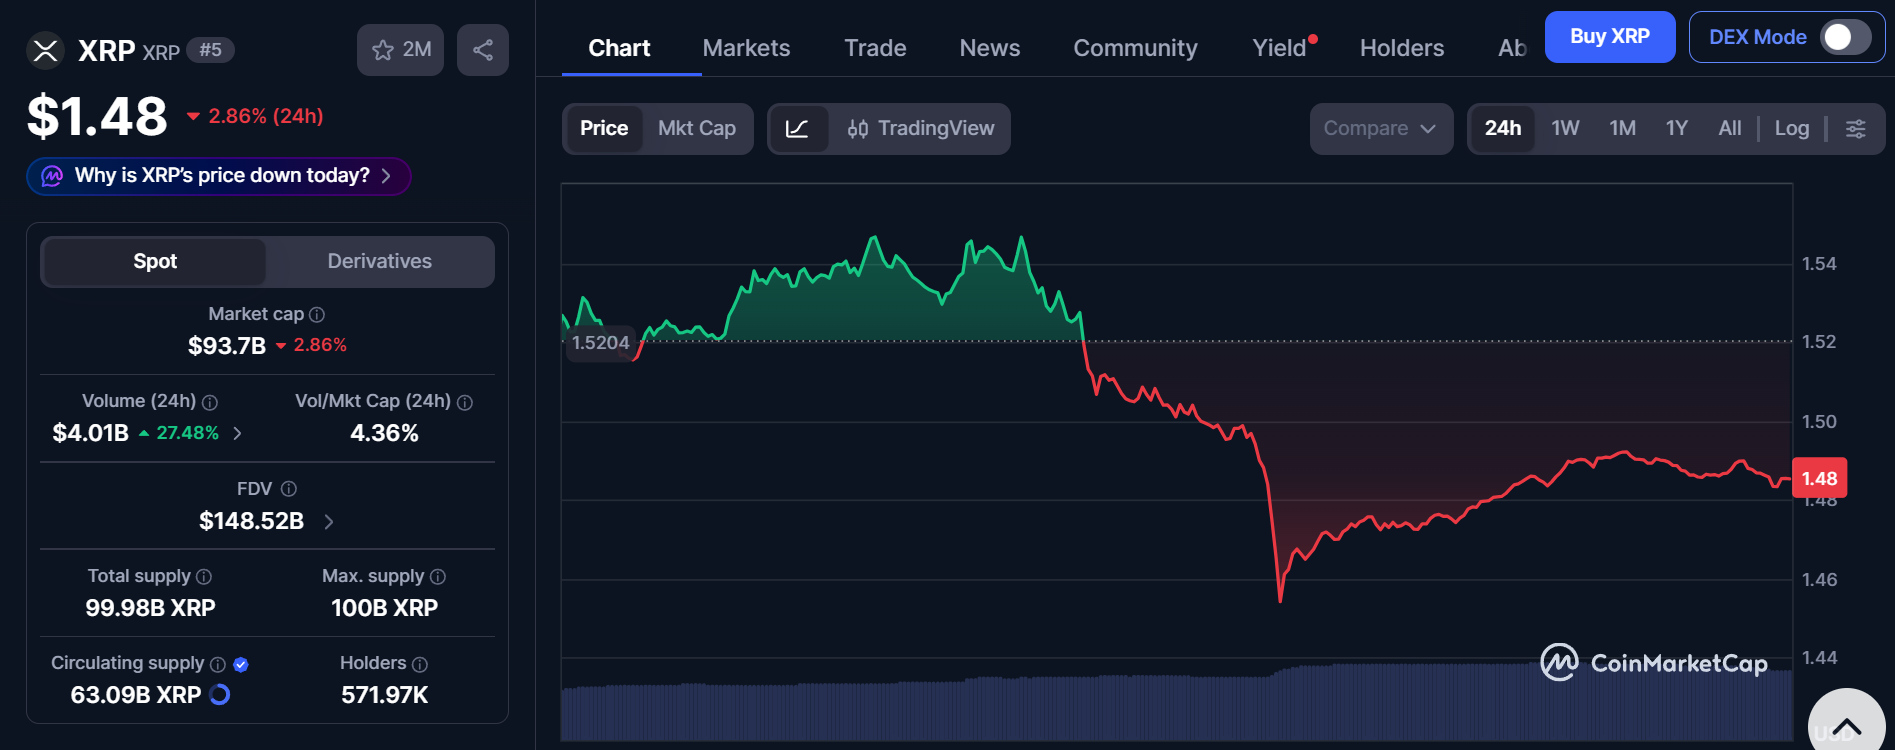The image size is (1895, 750).
Task: Open 'Why is XRP's price down today?'
Action: (x=219, y=176)
